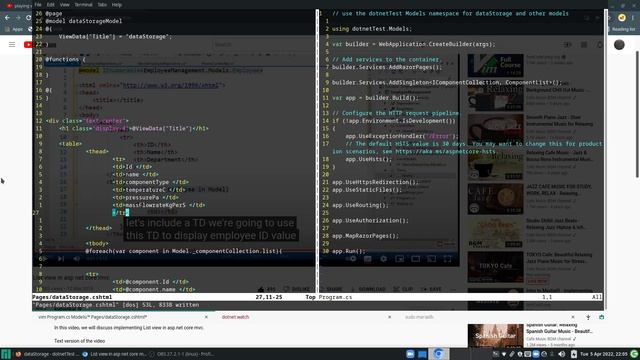The image size is (640, 360).
Task: Click the Zoom icon on the taskbar
Action: [410, 354]
